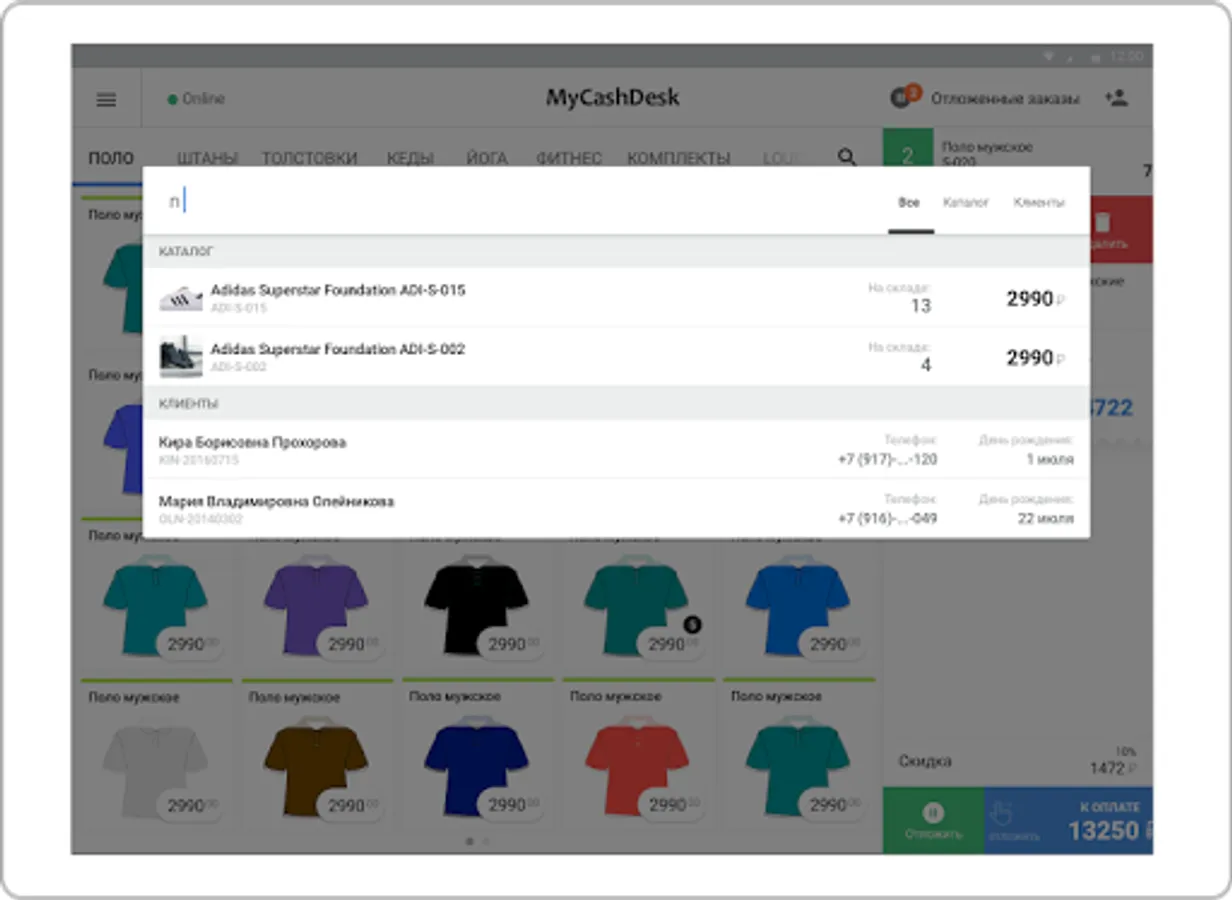Switch to the ШТАНЫ category tab
The height and width of the screenshot is (900, 1232).
point(207,158)
